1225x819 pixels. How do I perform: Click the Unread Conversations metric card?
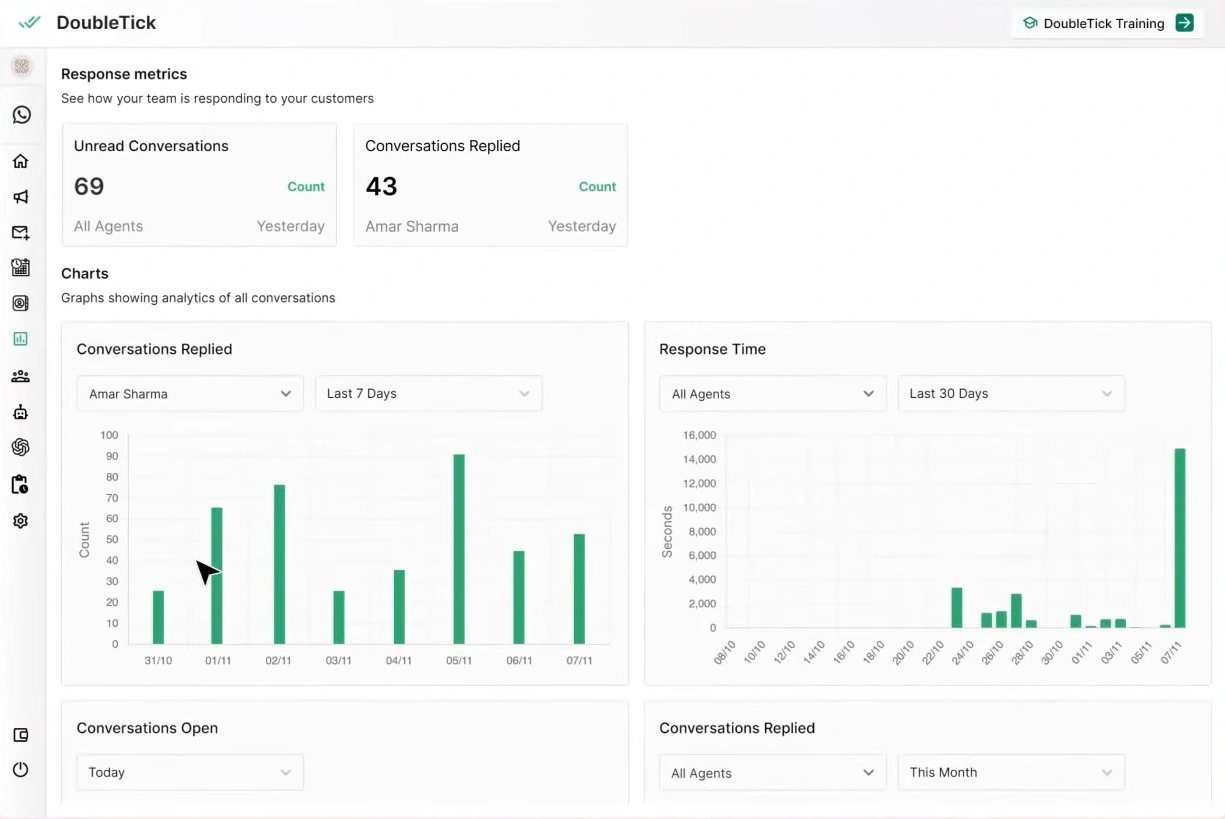(x=199, y=185)
